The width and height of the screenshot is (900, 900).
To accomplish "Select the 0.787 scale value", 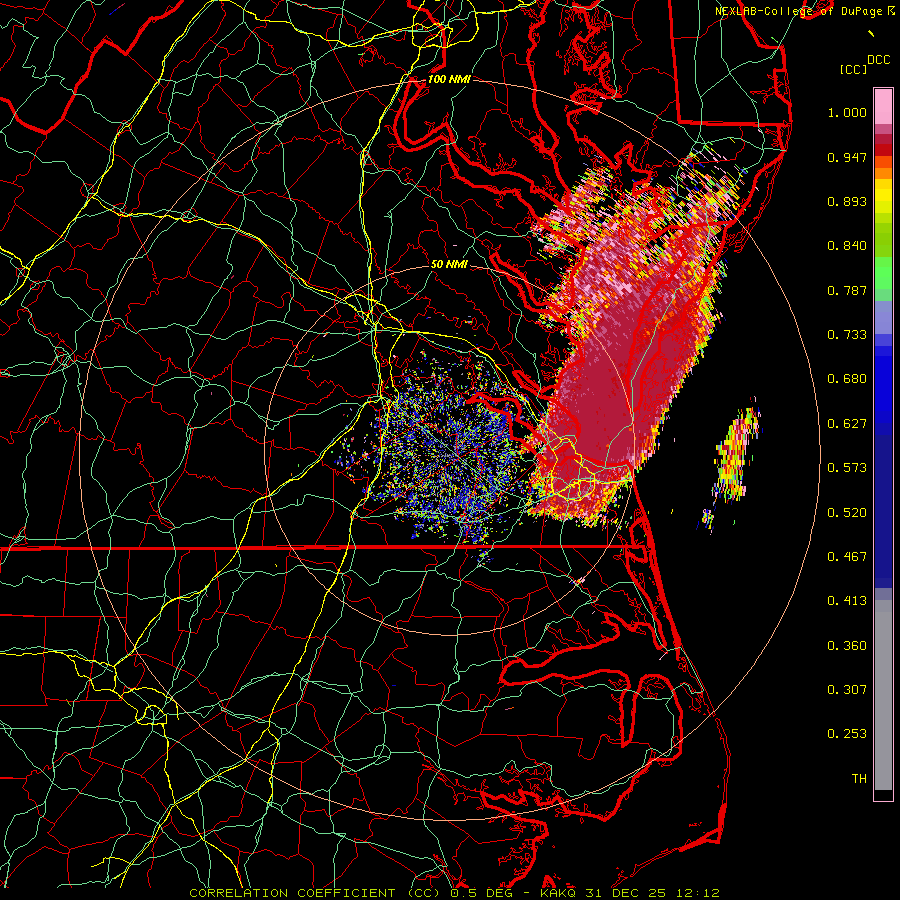I will pyautogui.click(x=847, y=290).
